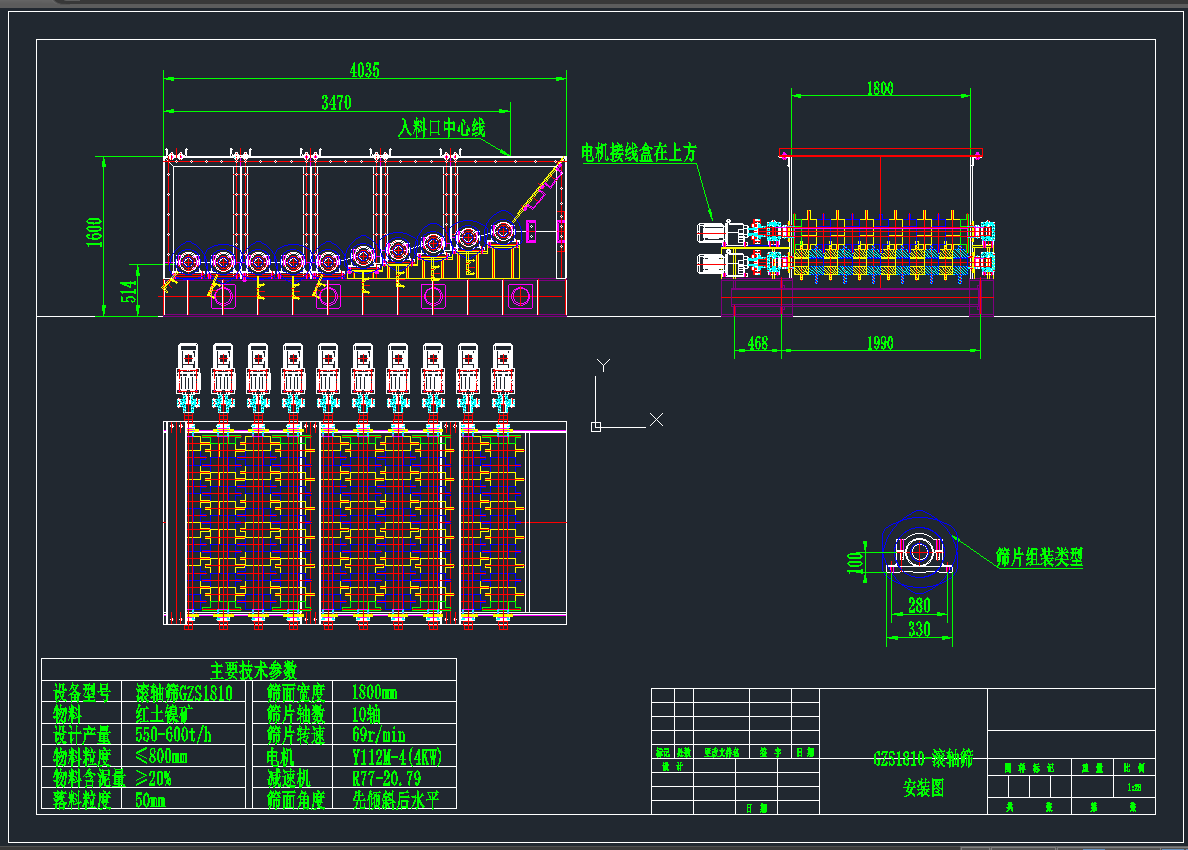Image resolution: width=1188 pixels, height=850 pixels.
Task: Select the 标记 title block header
Action: (x=663, y=752)
